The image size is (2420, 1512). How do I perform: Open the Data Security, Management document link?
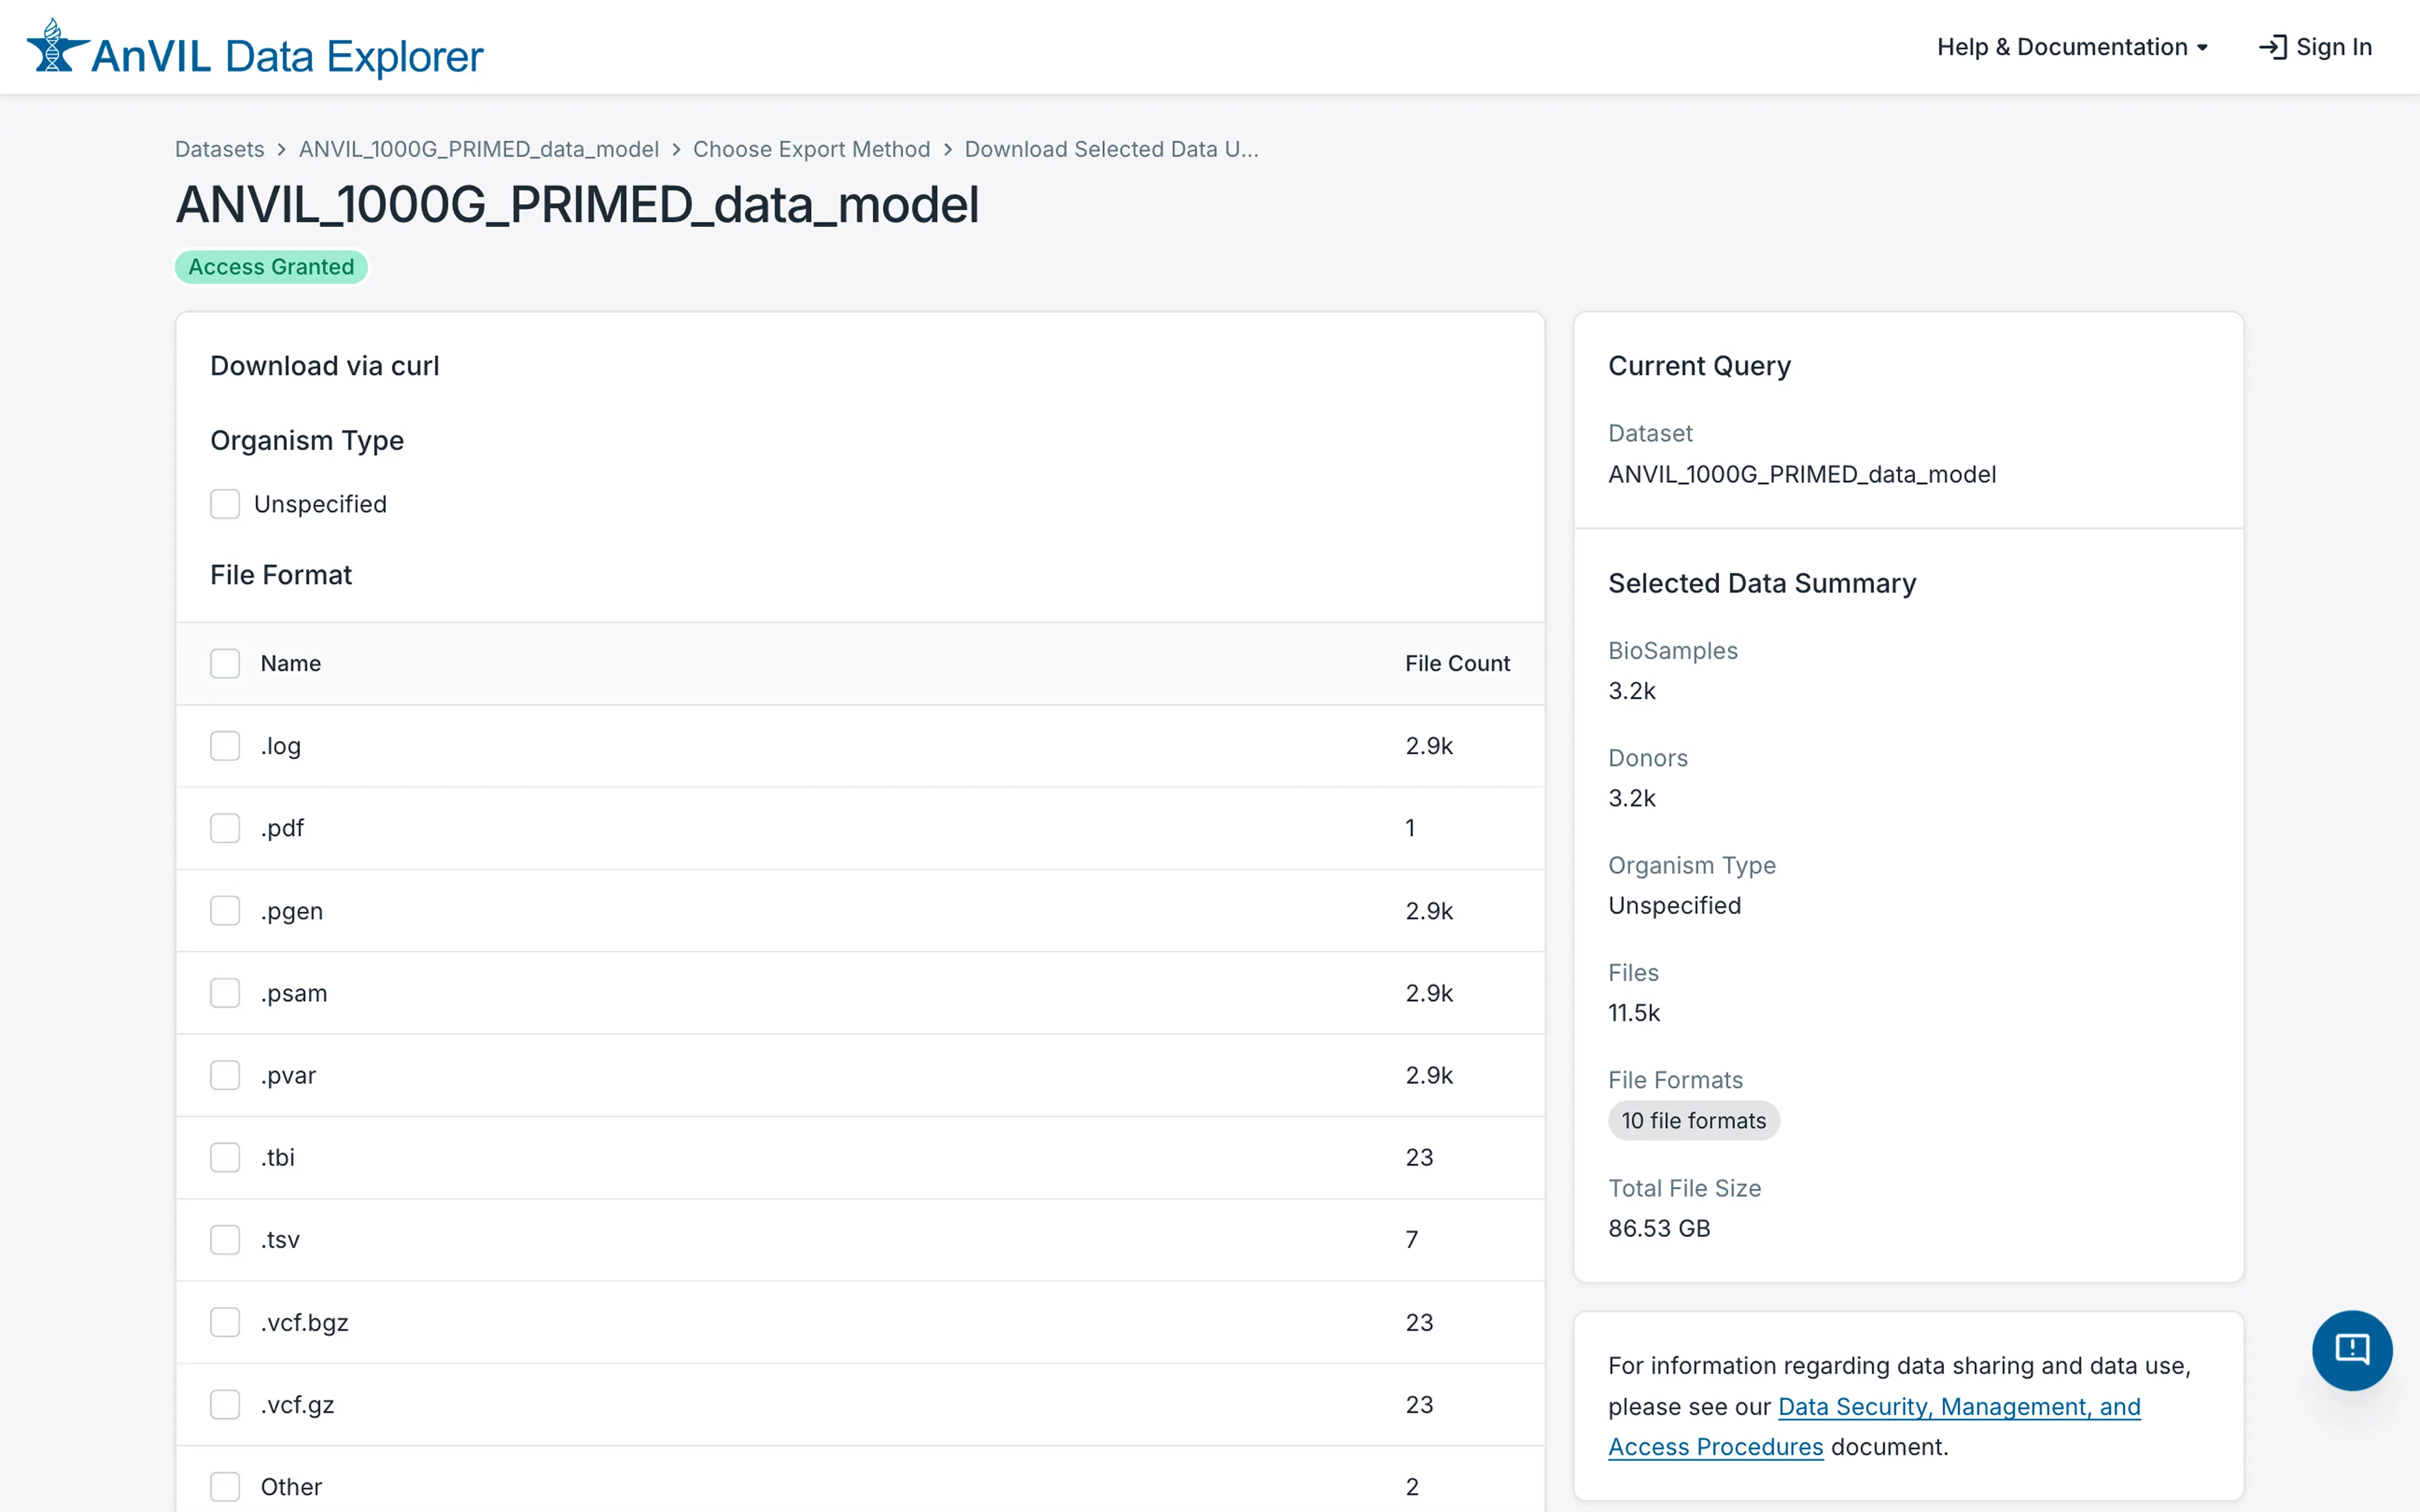(x=1958, y=1406)
